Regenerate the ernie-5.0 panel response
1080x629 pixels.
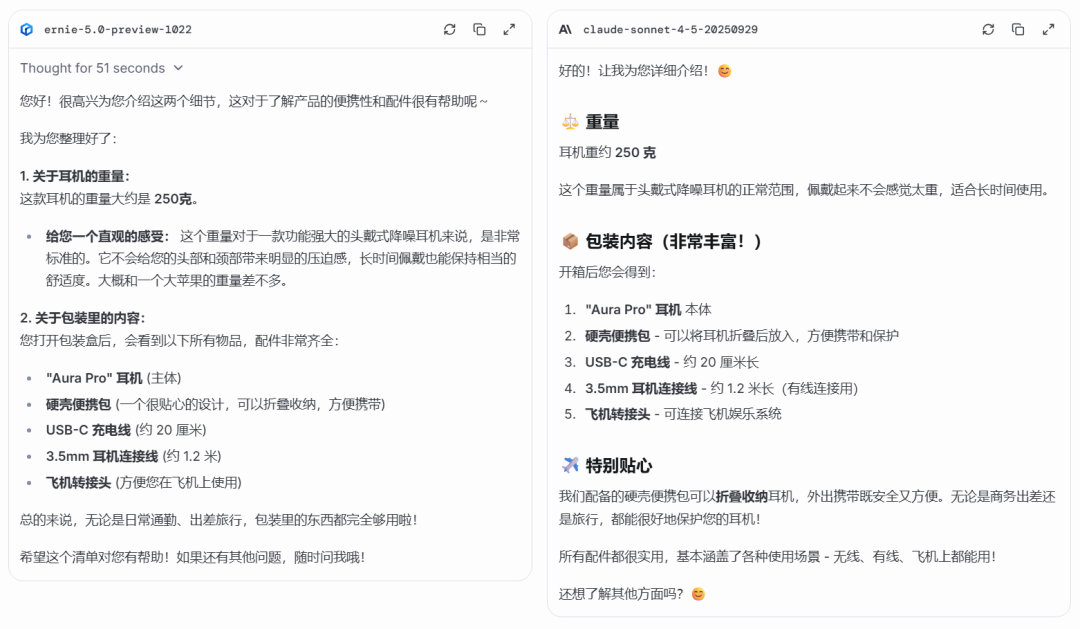449,29
